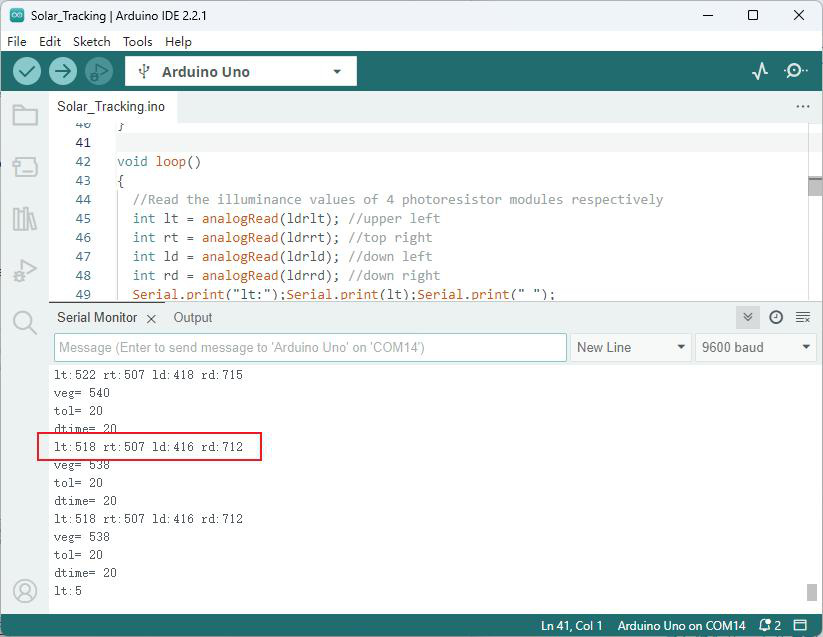Click the 'veg= 540' serial output line
This screenshot has height=637, width=823.
82,393
